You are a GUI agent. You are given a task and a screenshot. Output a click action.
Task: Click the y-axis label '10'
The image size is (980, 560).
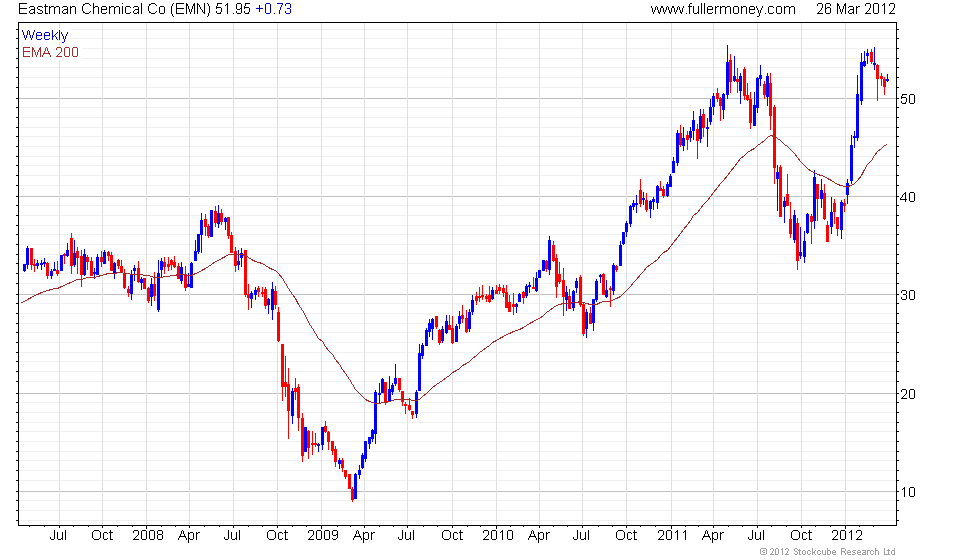[908, 492]
